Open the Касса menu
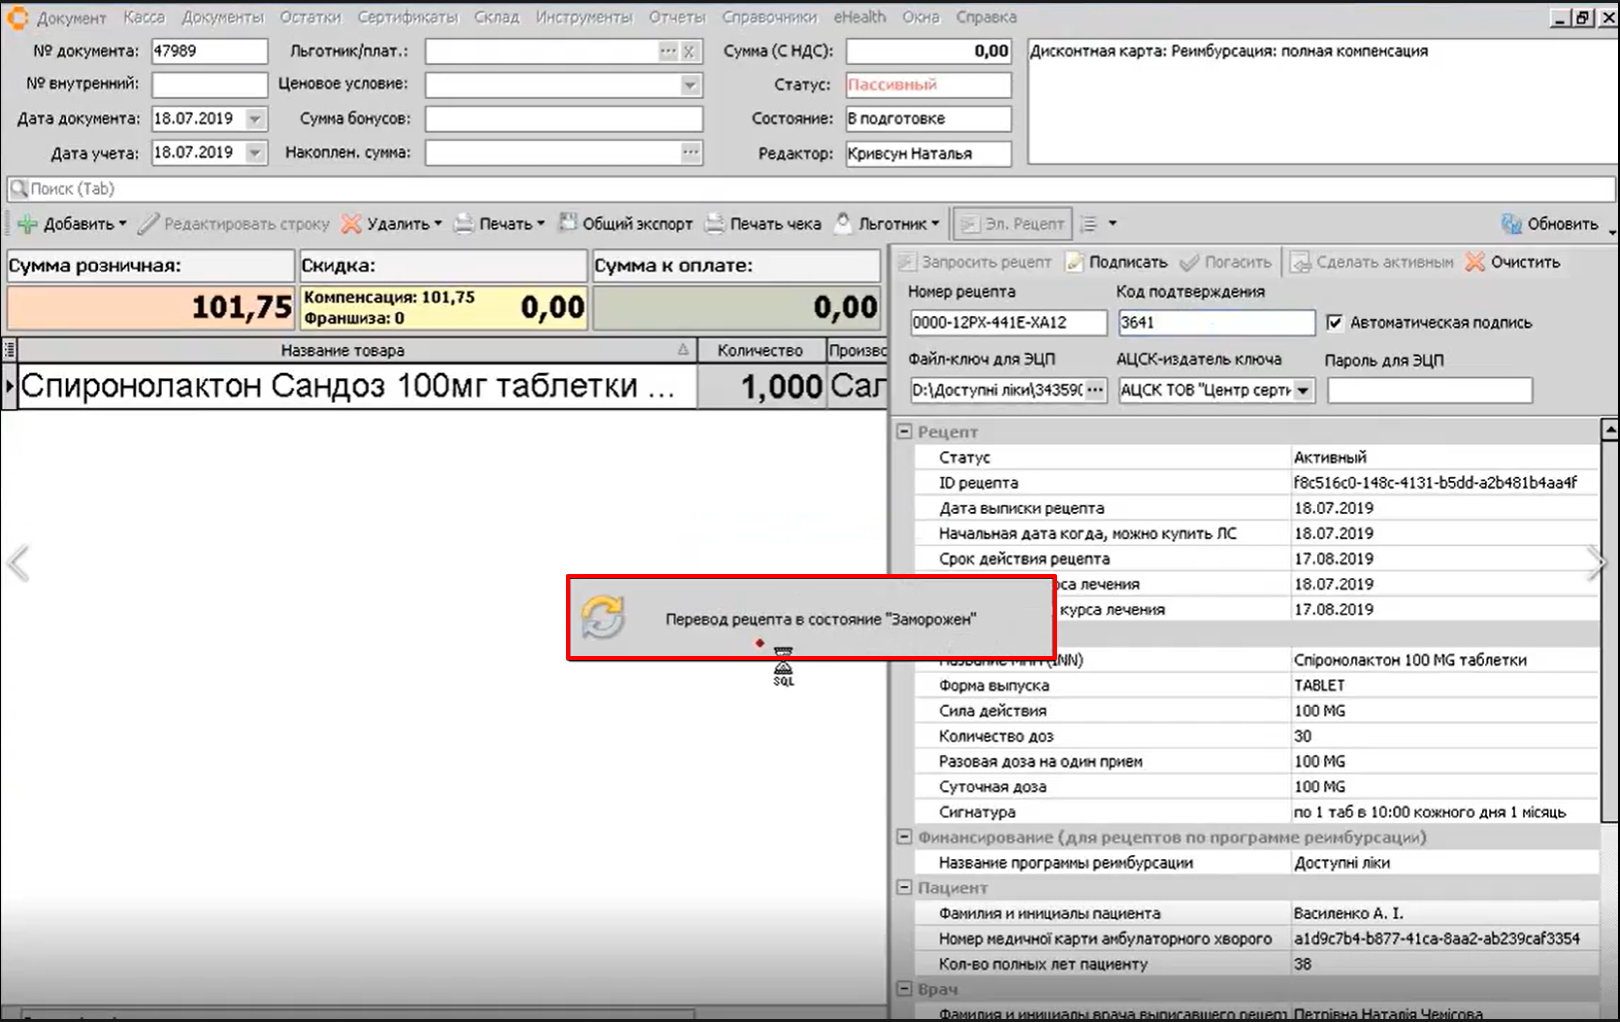The width and height of the screenshot is (1620, 1022). [144, 17]
